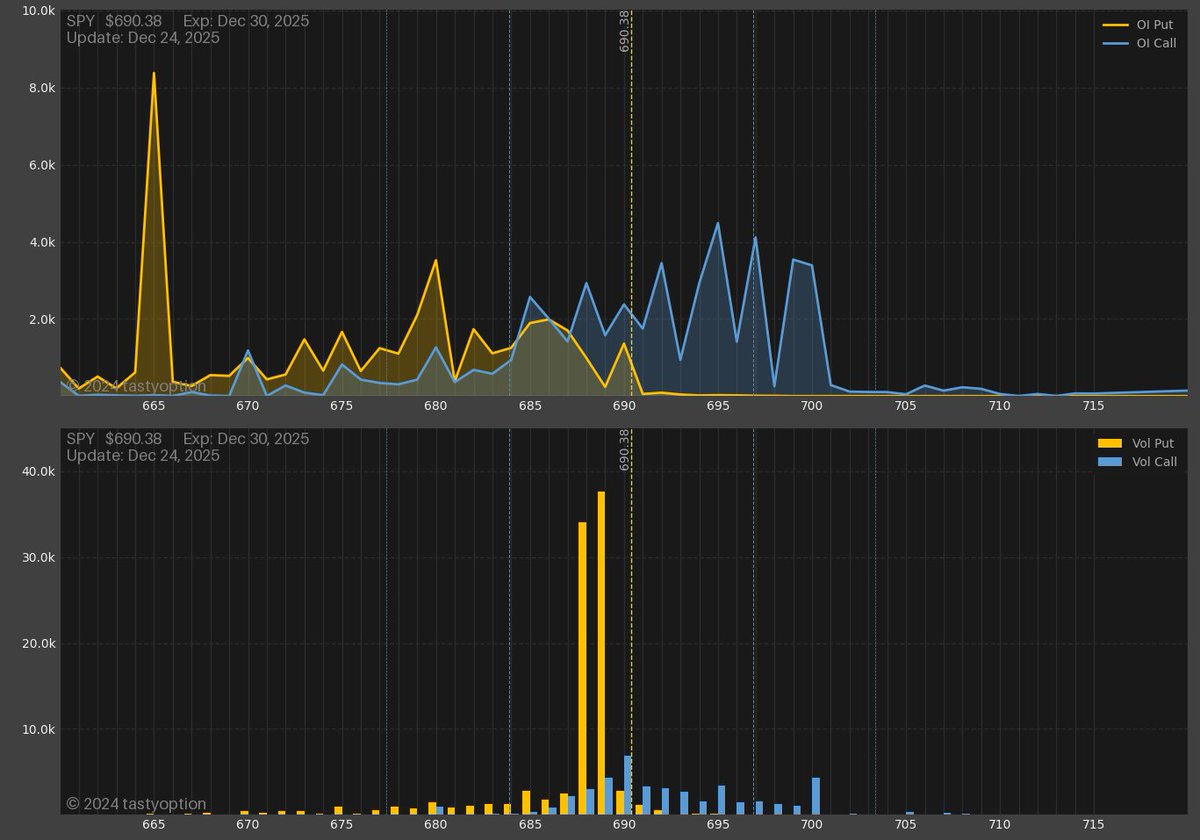Click the vertical 690.38 price marker label in the top chart

pos(624,31)
